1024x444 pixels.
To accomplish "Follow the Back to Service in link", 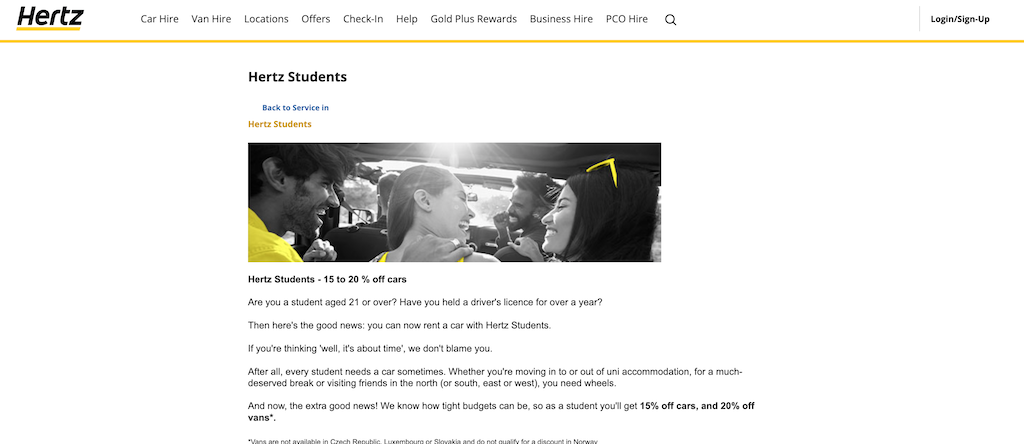I will [295, 108].
